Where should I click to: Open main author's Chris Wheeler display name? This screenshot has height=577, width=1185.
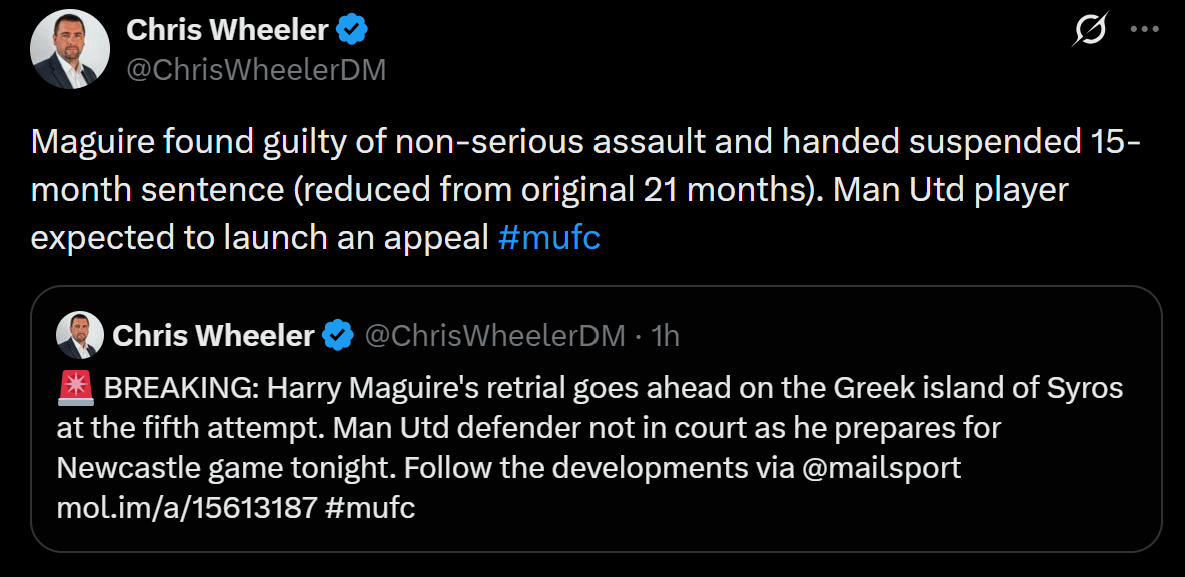pyautogui.click(x=227, y=31)
